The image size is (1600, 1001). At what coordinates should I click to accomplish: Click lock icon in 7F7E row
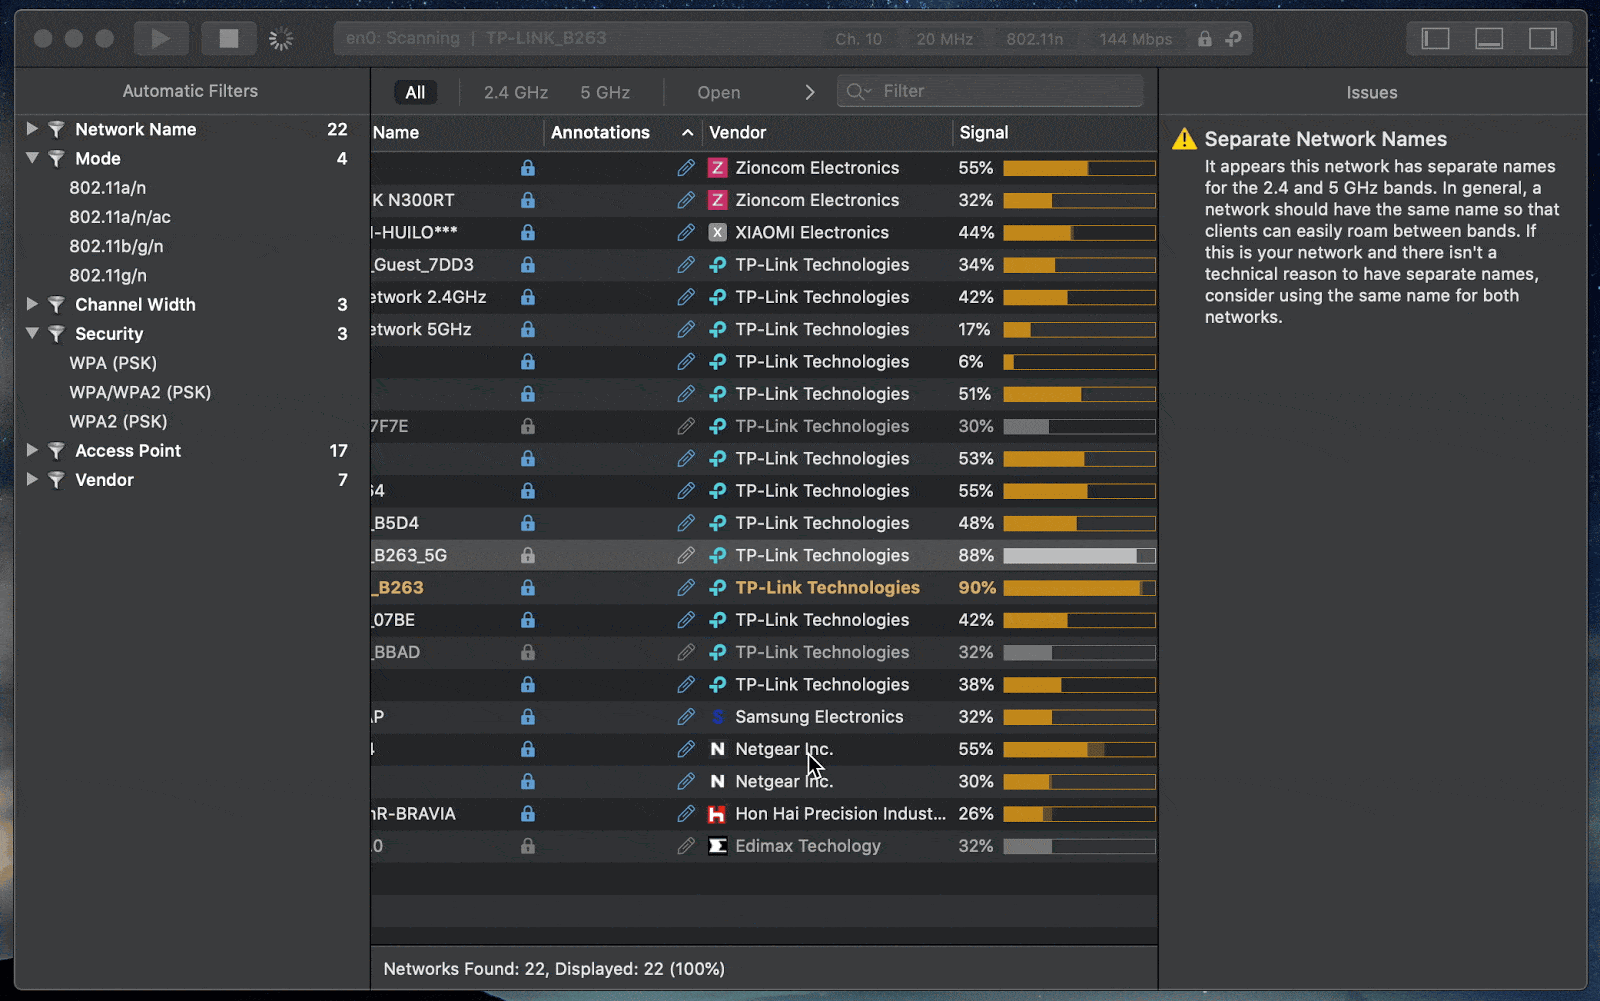click(x=528, y=426)
